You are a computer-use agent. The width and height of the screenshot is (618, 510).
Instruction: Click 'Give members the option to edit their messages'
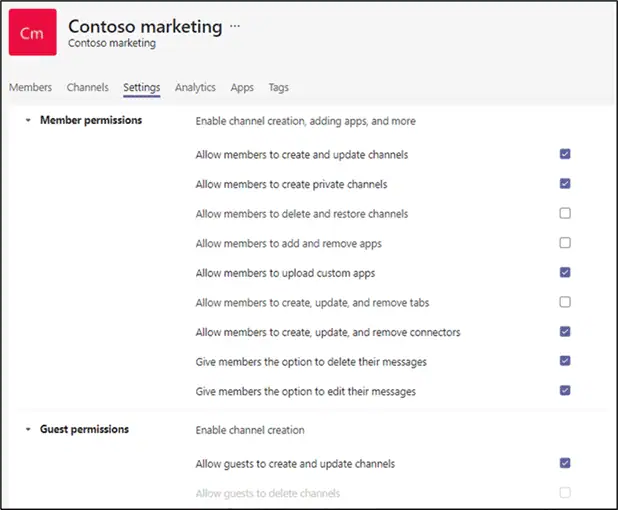click(305, 391)
